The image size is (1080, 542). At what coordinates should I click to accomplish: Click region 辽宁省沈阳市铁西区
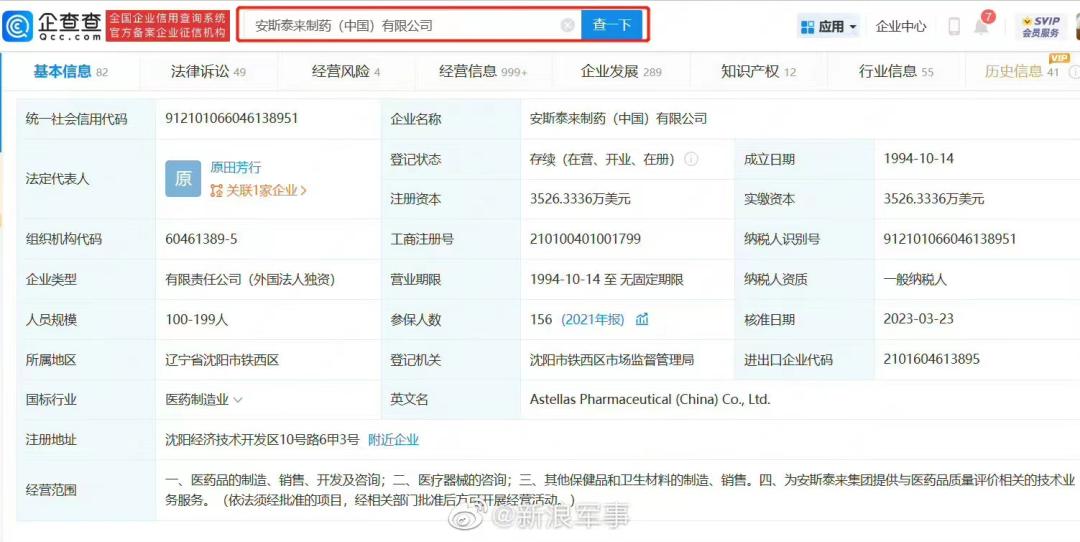222,359
